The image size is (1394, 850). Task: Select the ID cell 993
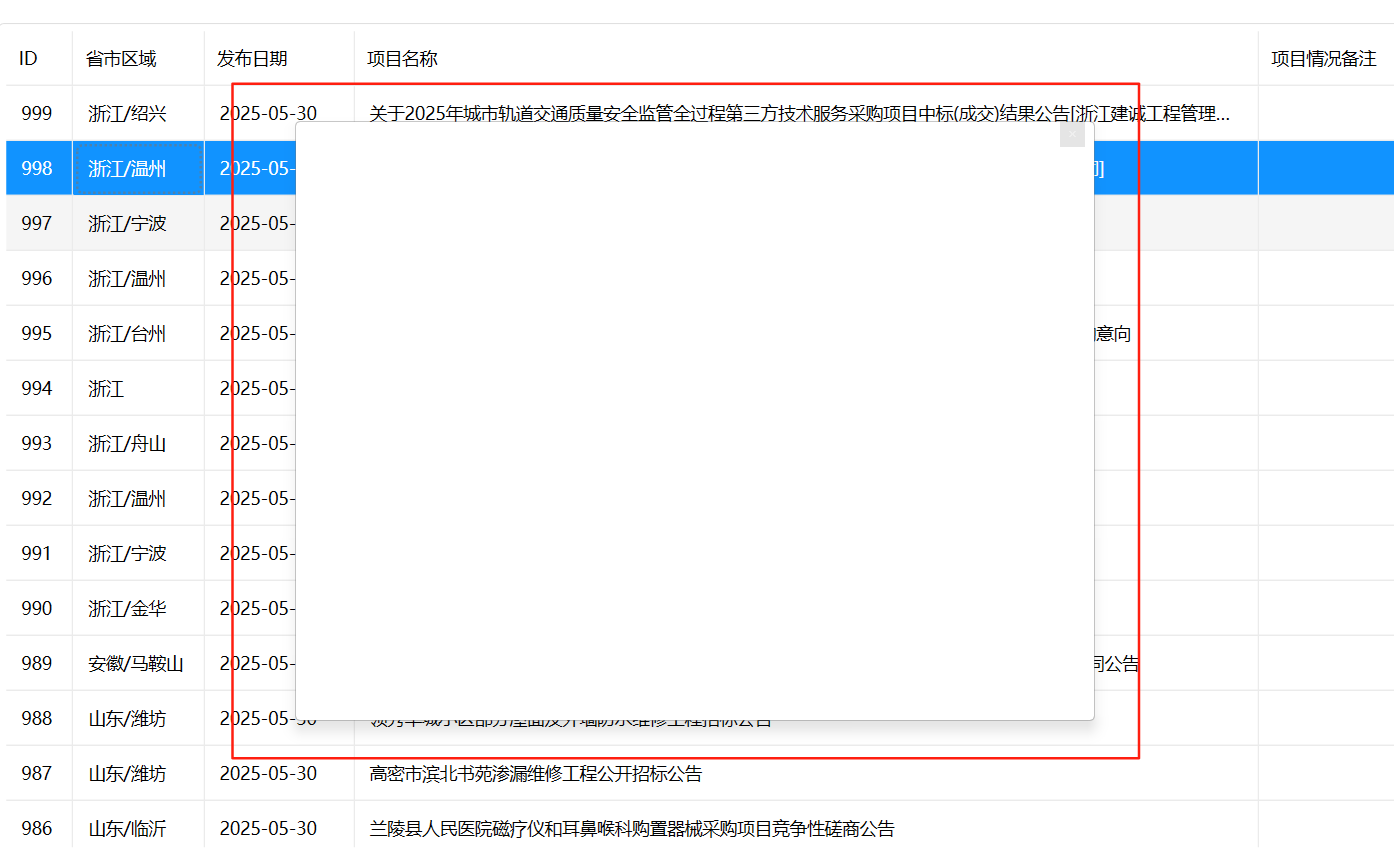[x=37, y=443]
